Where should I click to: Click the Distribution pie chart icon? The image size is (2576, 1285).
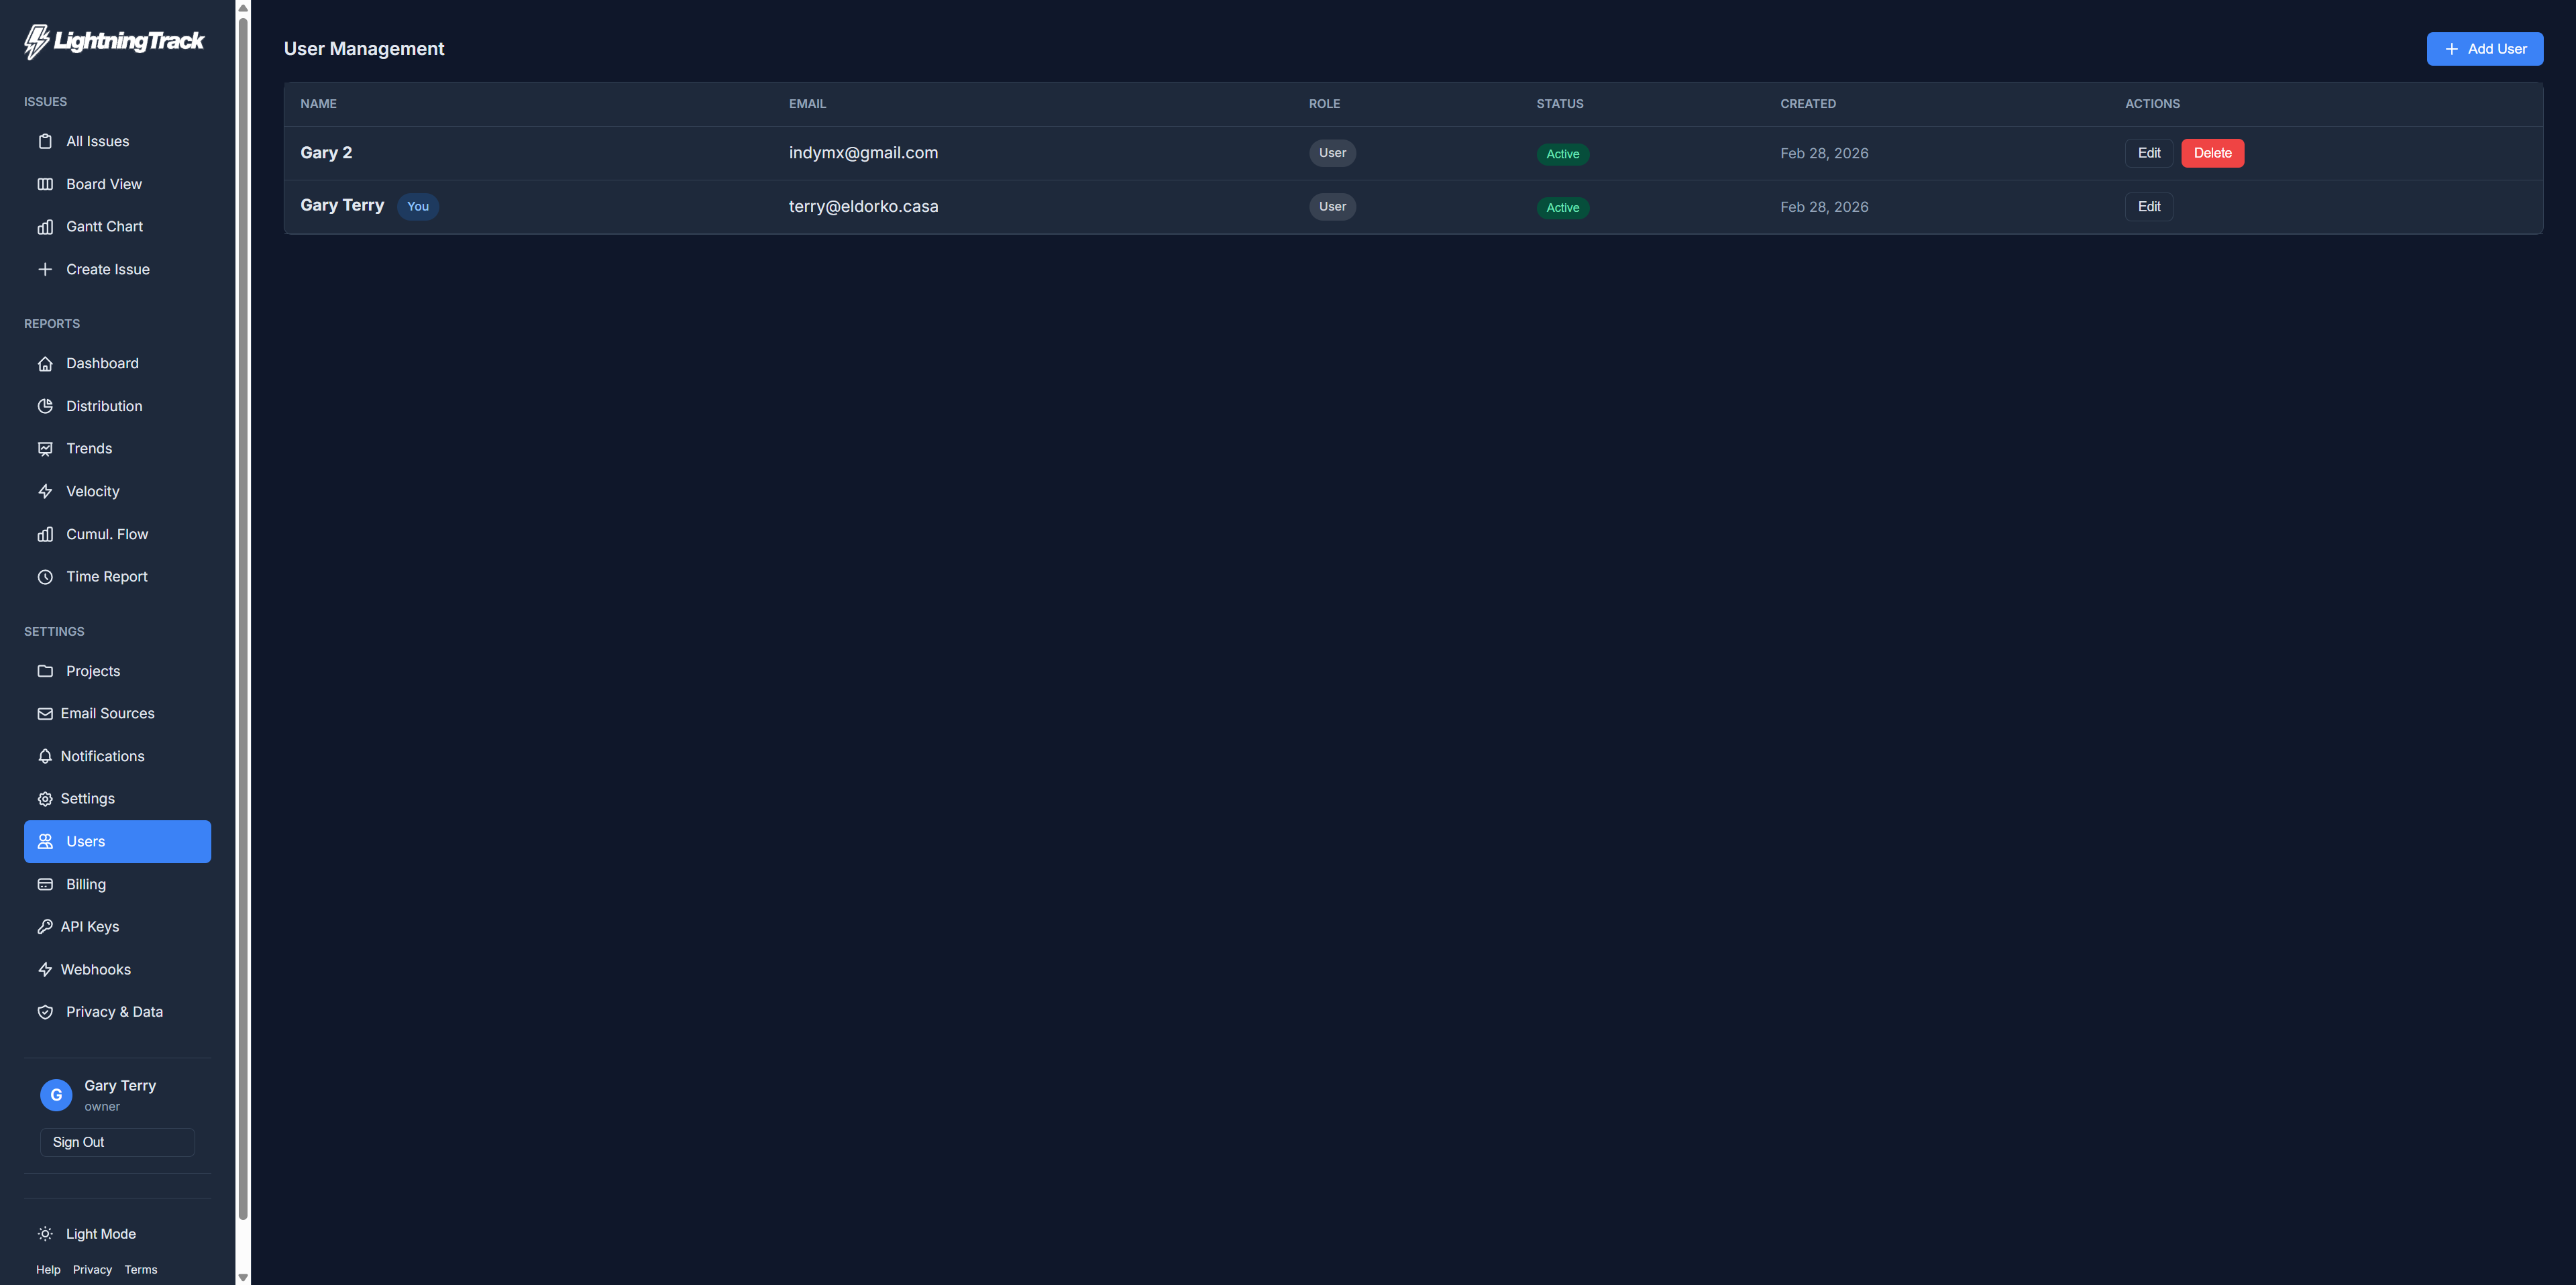(46, 406)
